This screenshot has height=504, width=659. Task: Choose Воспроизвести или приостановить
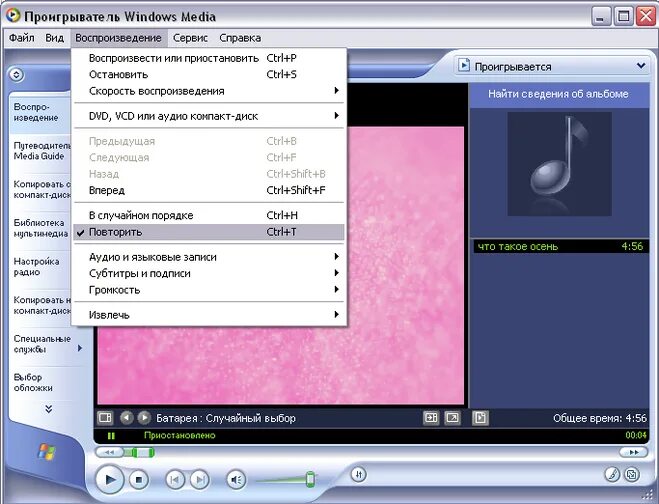pyautogui.click(x=209, y=58)
